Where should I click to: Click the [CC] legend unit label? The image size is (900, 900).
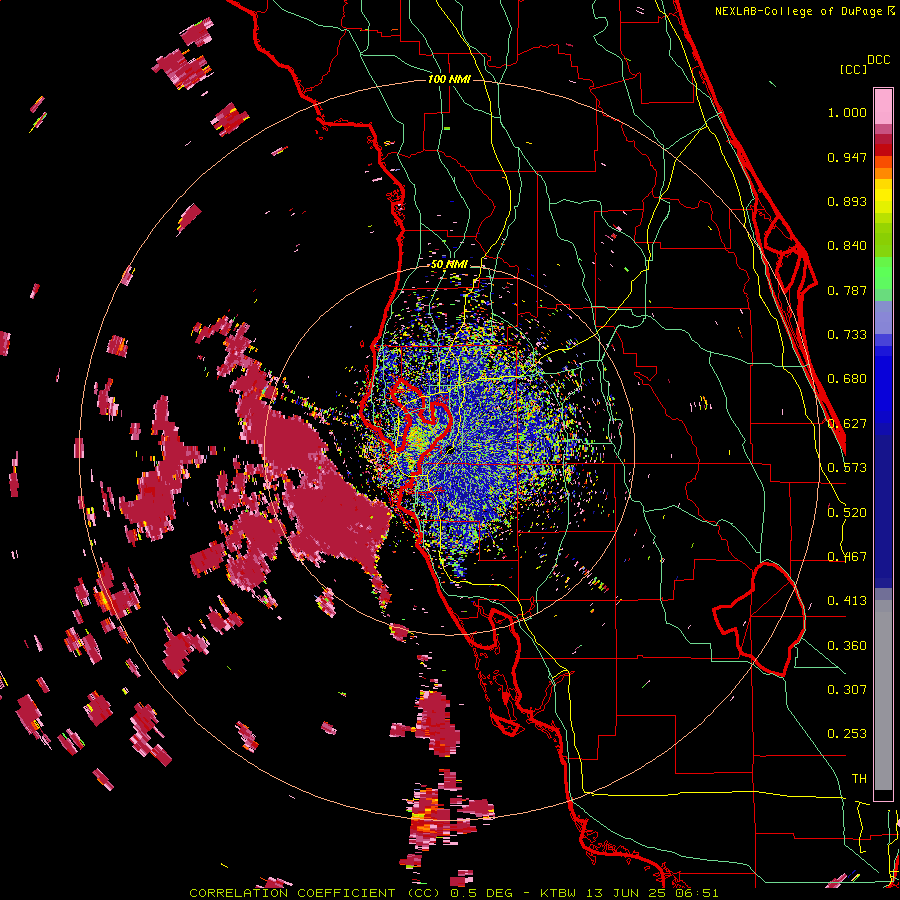click(853, 69)
